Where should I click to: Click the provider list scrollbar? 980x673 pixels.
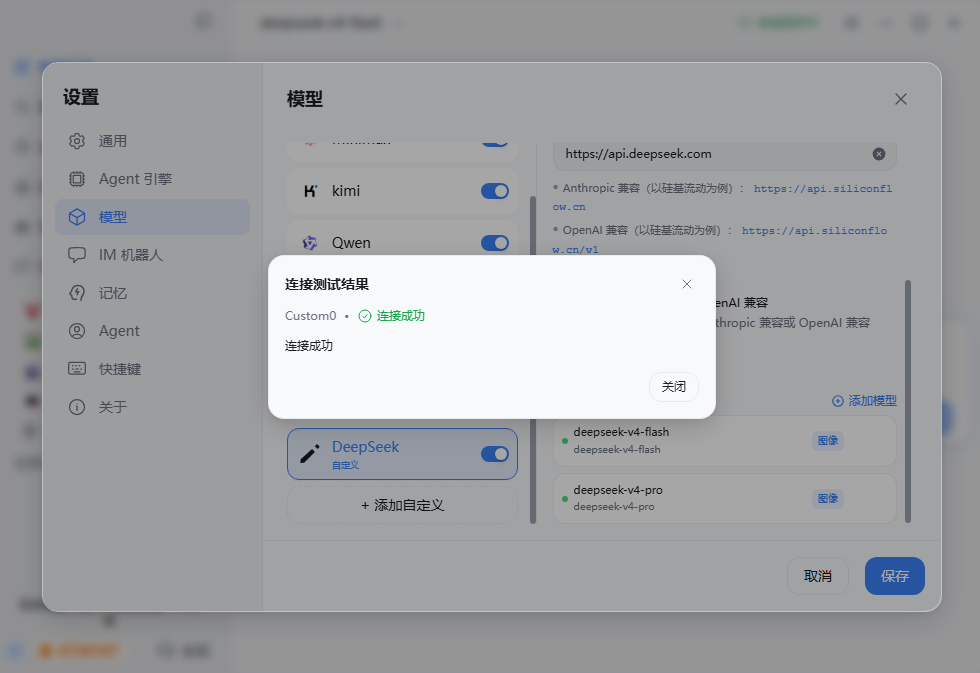(533, 359)
